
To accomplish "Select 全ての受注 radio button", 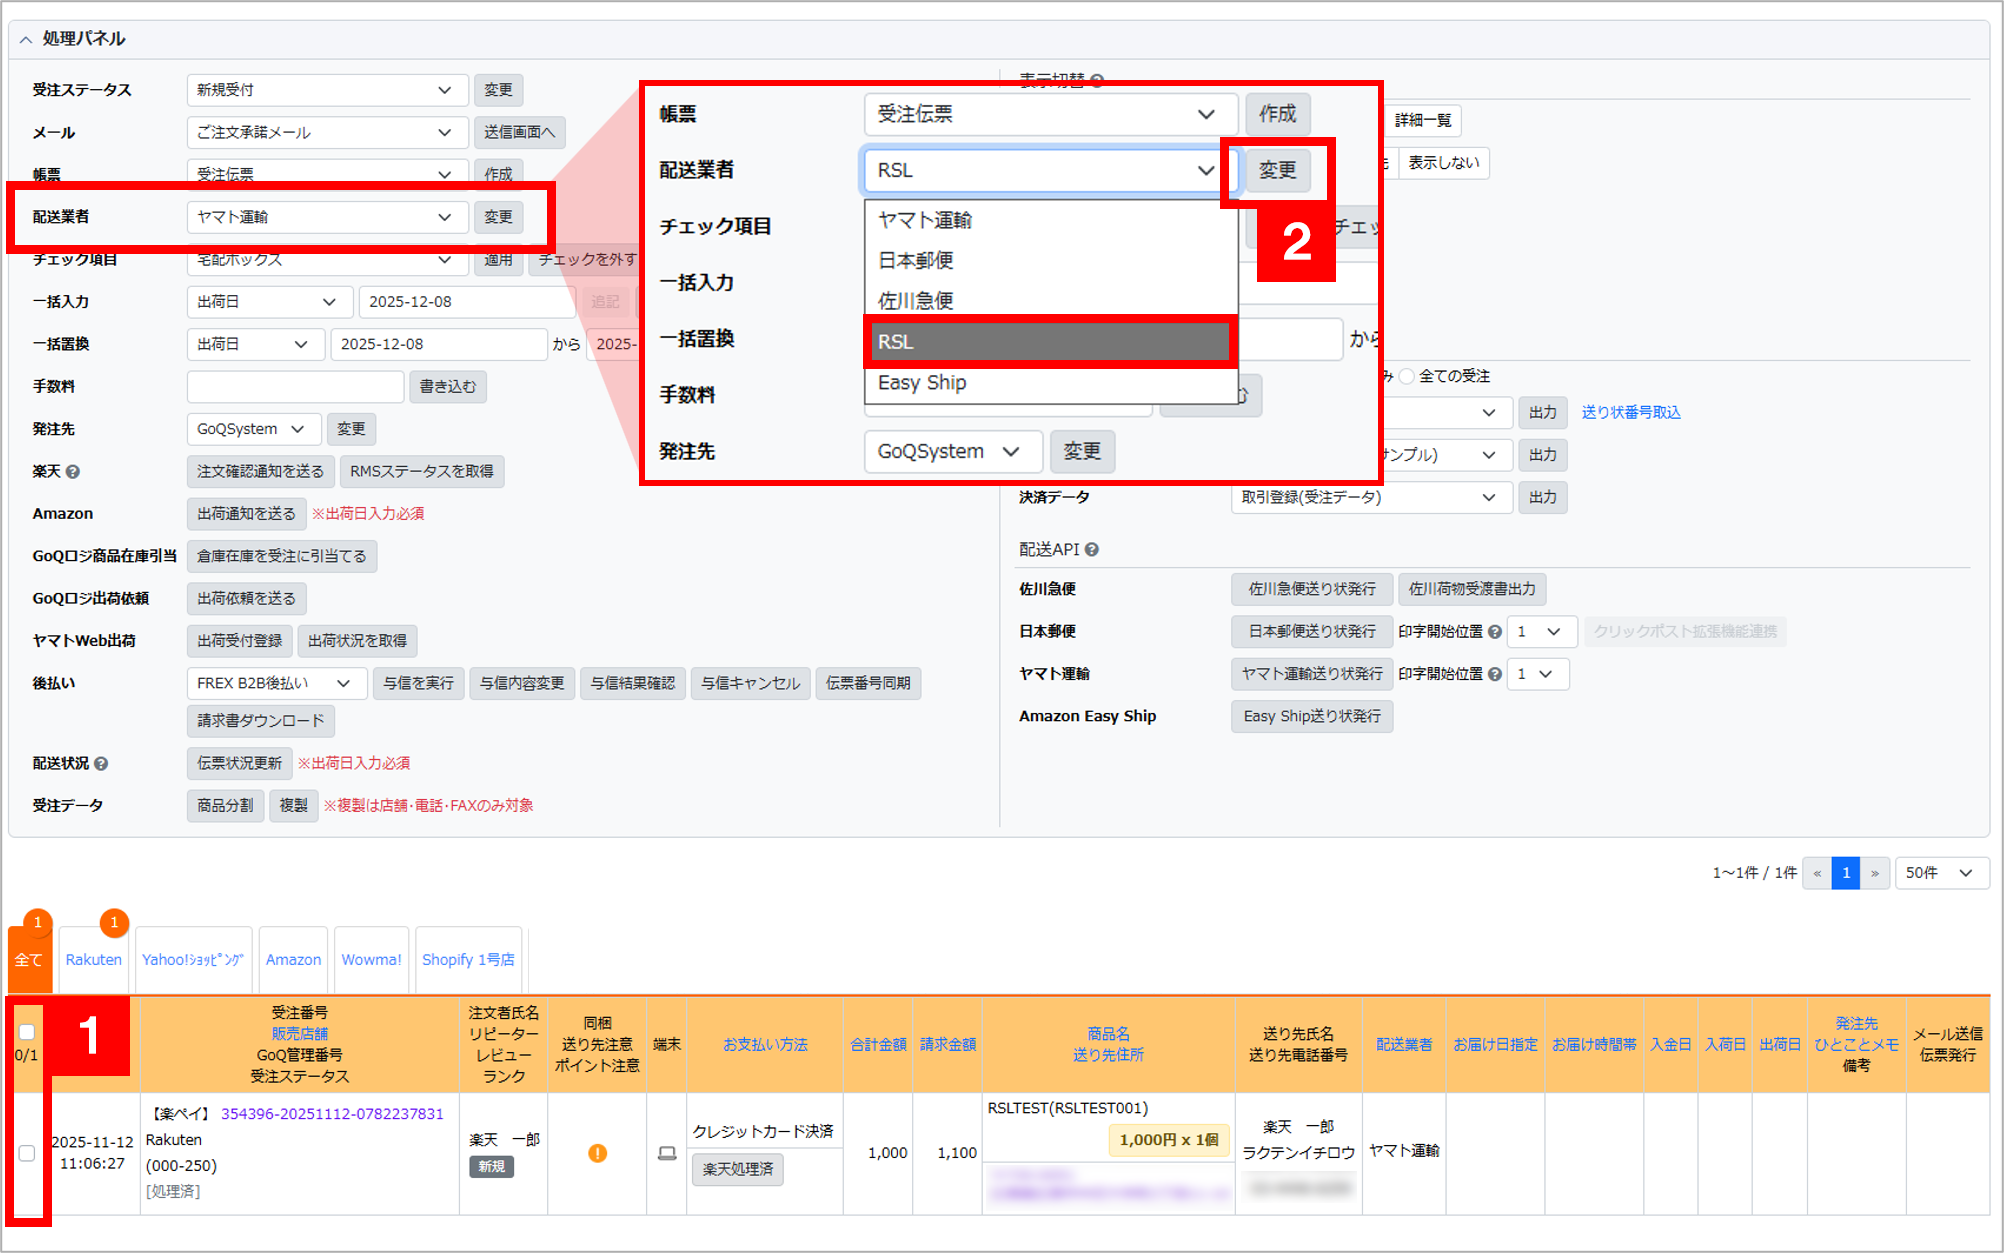I will pos(1407,376).
